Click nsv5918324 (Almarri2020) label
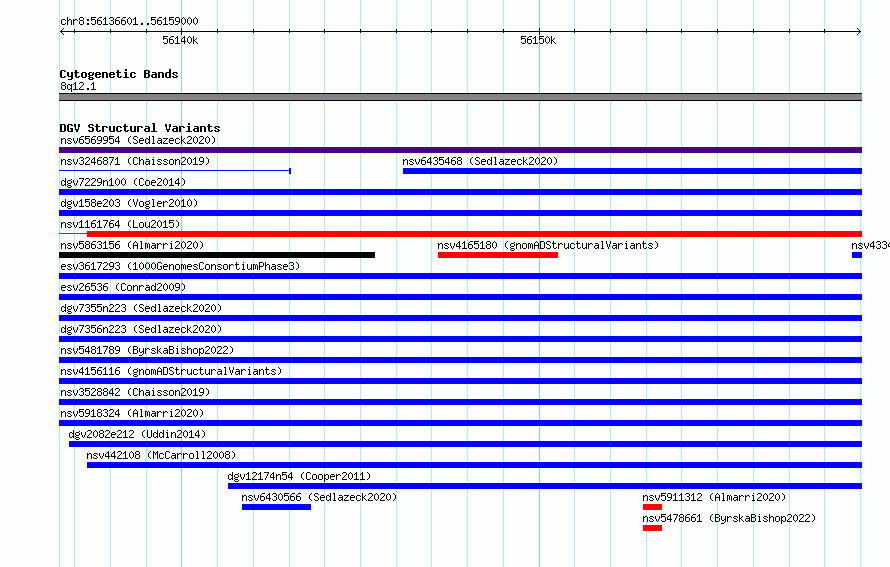Image resolution: width=890 pixels, height=567 pixels. point(132,413)
